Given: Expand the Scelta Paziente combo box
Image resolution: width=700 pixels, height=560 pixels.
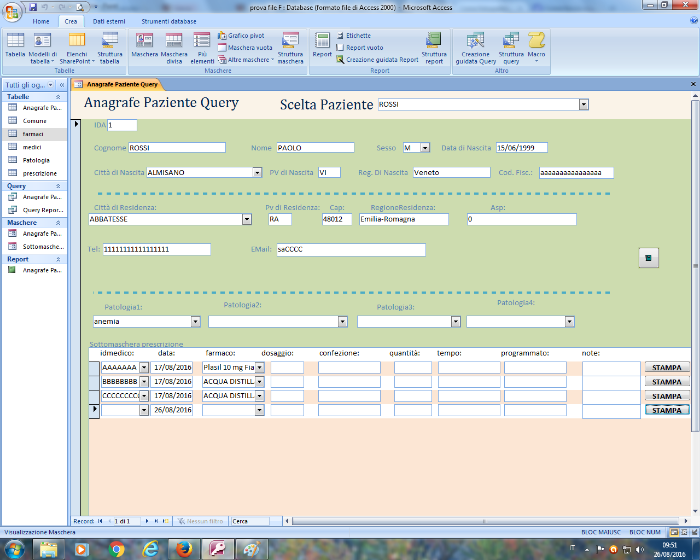Looking at the screenshot, I should pos(583,104).
